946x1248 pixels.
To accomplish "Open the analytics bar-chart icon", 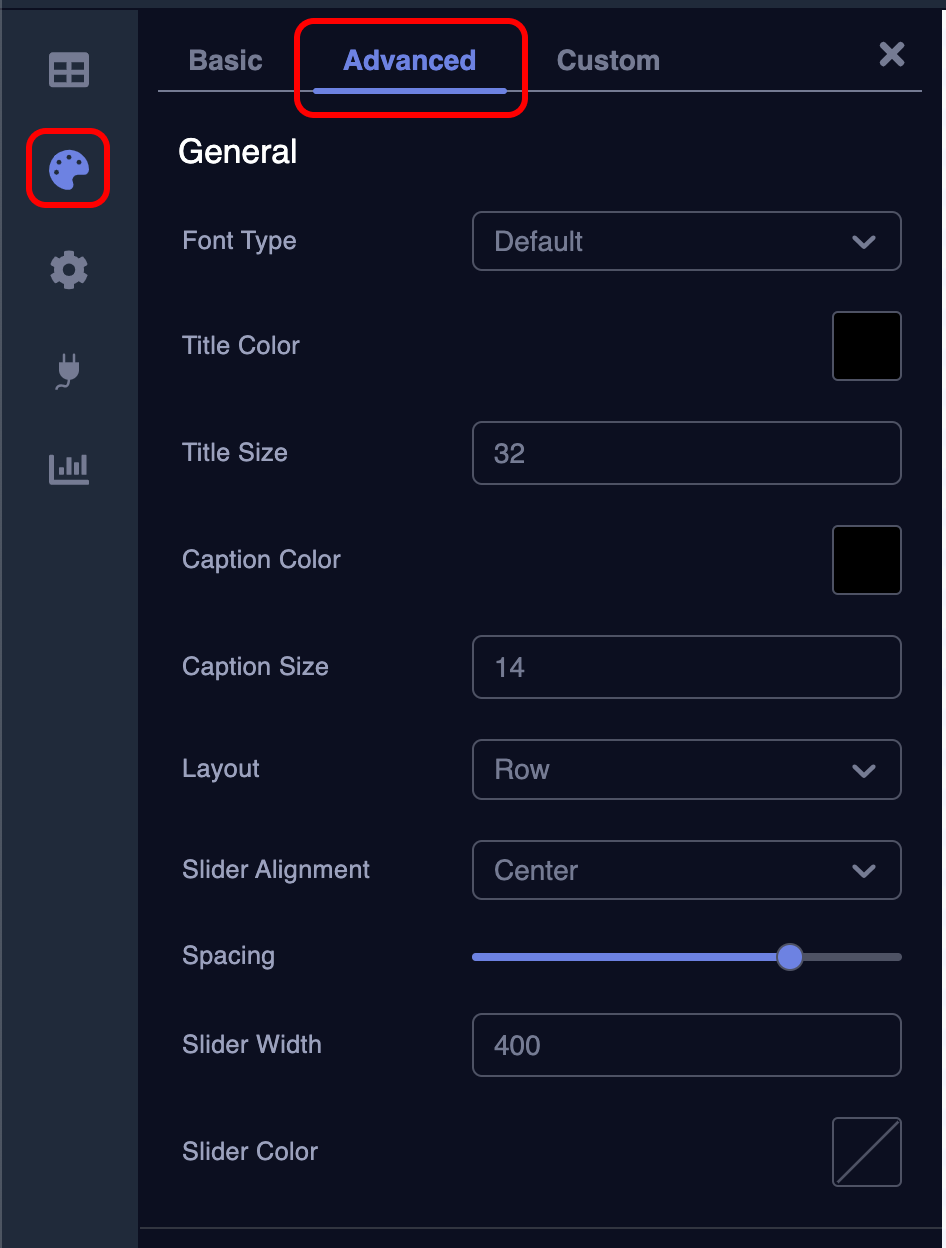I will [x=68, y=468].
